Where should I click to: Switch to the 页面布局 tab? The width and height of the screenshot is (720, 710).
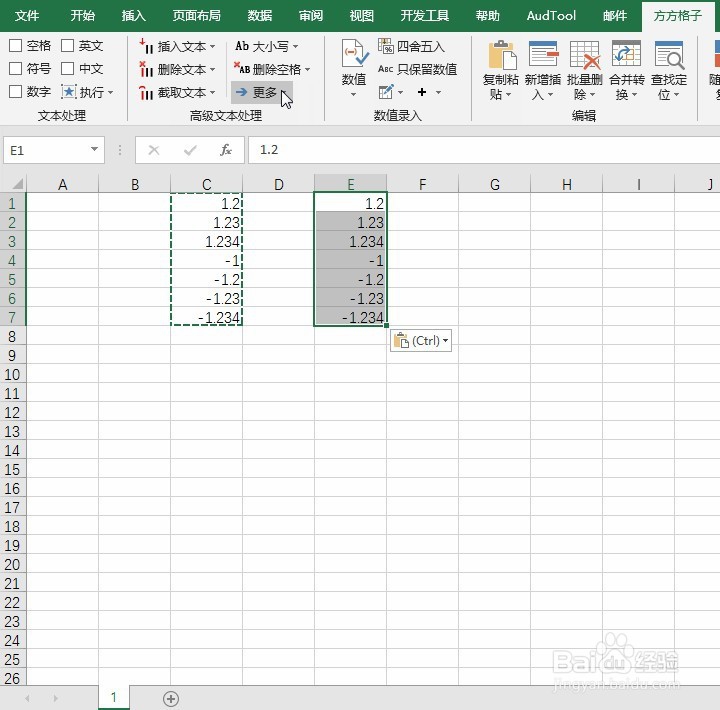point(197,16)
